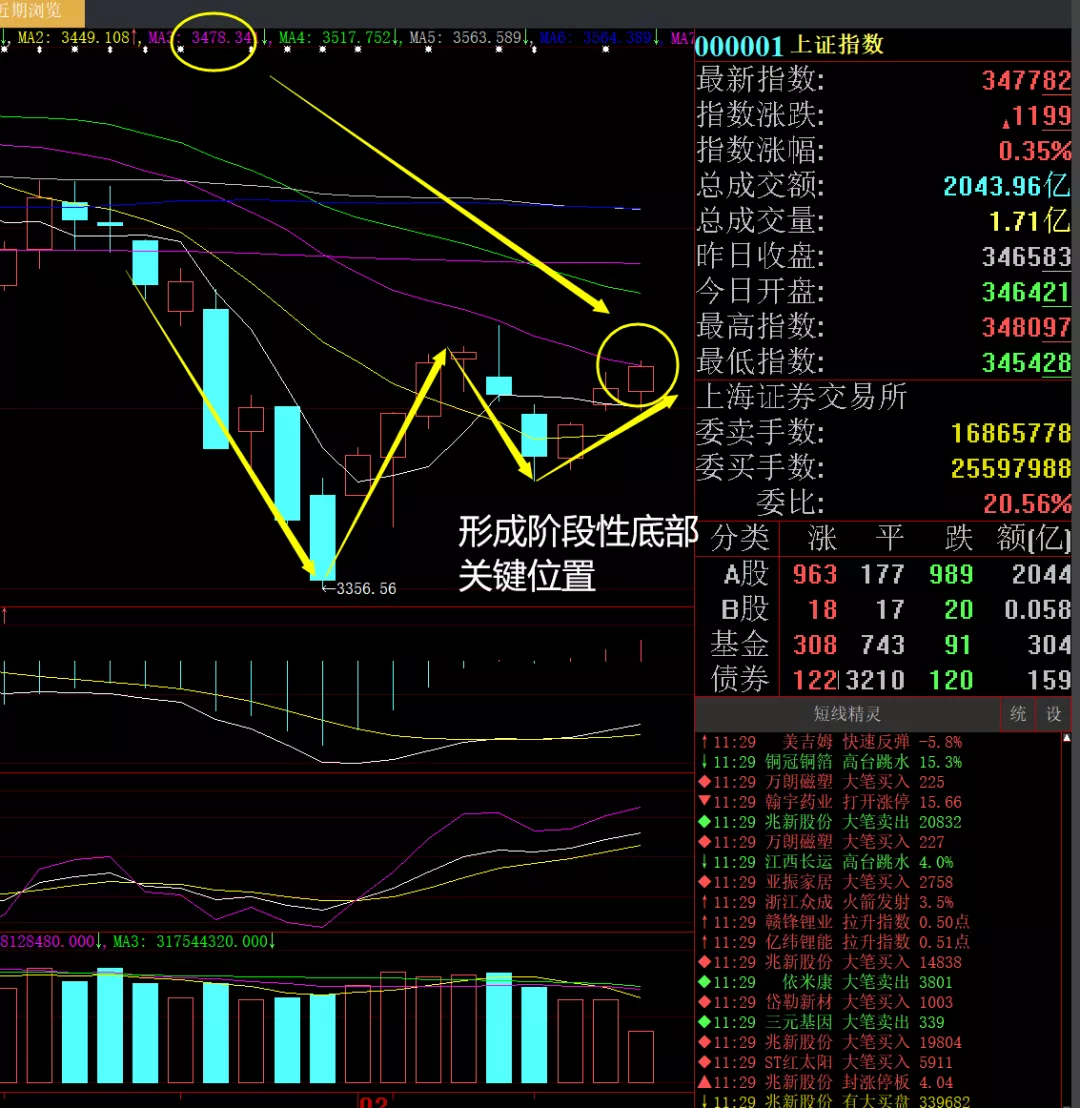Click the 指数涨跌 value 1199
The width and height of the screenshot is (1080, 1108).
1036,115
